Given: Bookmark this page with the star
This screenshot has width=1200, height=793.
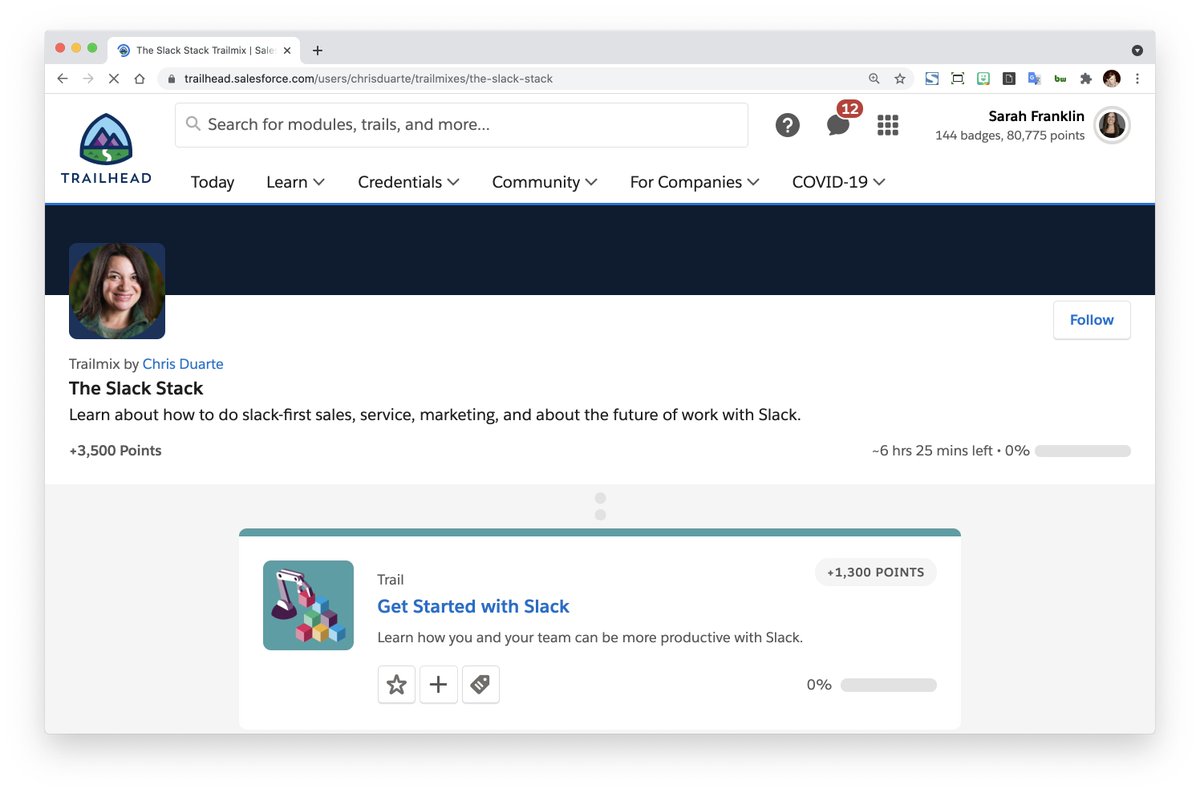Looking at the screenshot, I should 900,78.
